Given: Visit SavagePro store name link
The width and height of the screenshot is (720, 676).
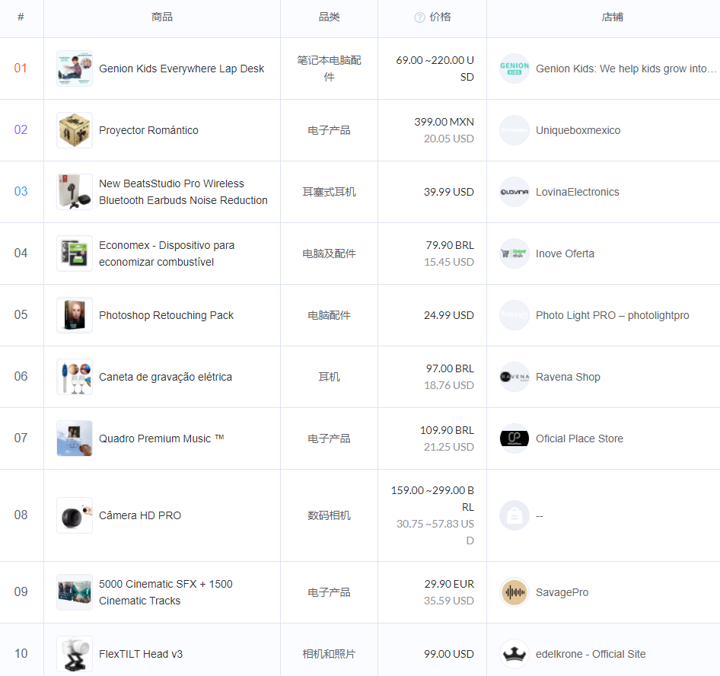Looking at the screenshot, I should tap(562, 592).
